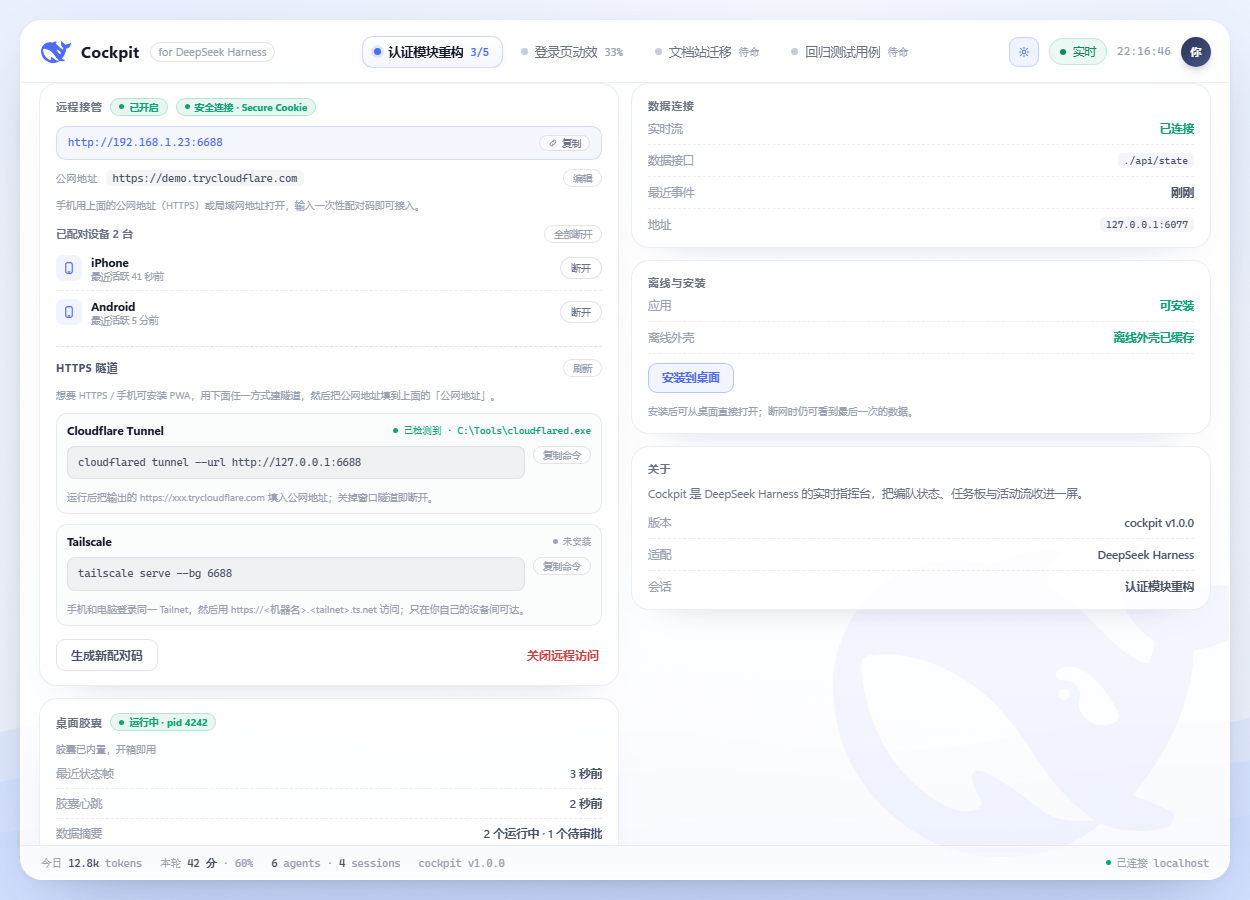Click the 安全连接 · Secure Cookie badge

[x=246, y=107]
